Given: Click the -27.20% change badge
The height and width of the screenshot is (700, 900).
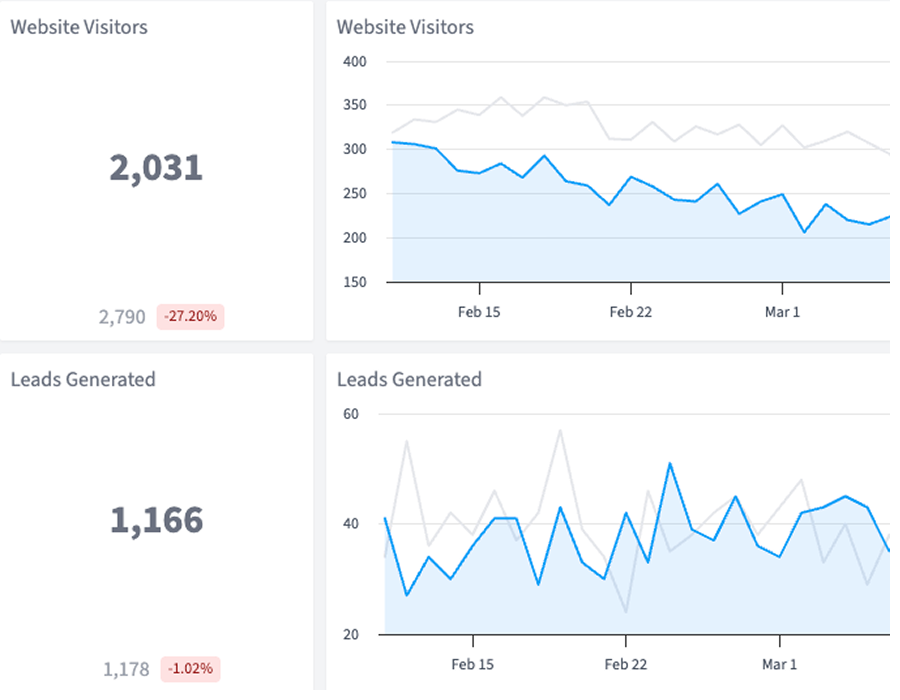Looking at the screenshot, I should 190,317.
